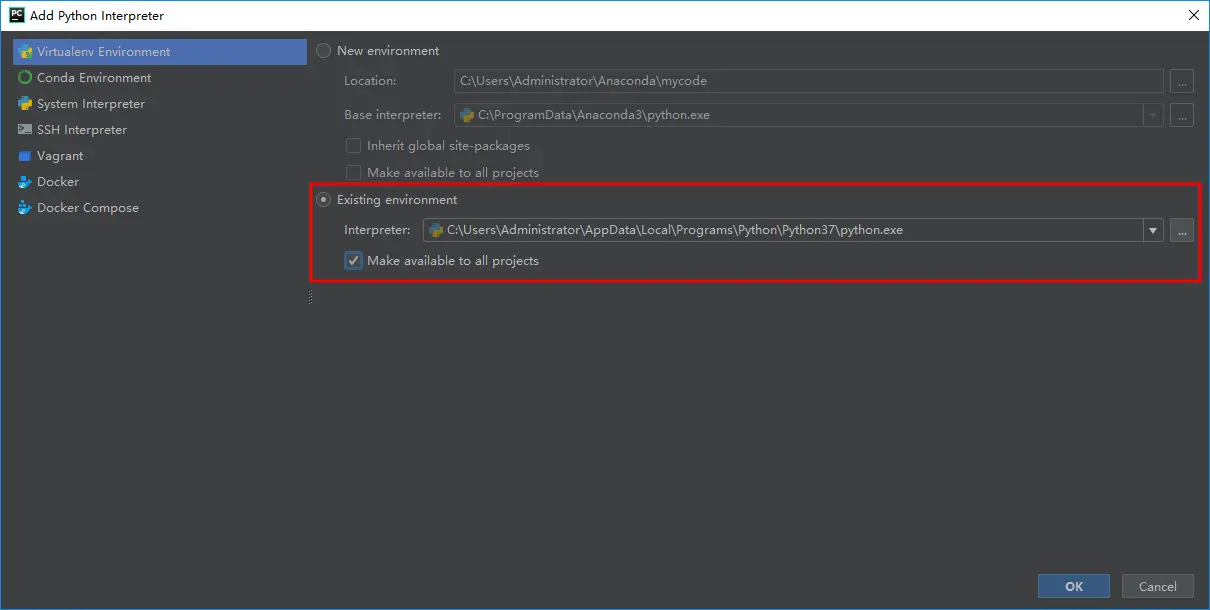Image resolution: width=1210 pixels, height=610 pixels.
Task: Click the Add Python Interpreter title text
Action: [x=97, y=16]
